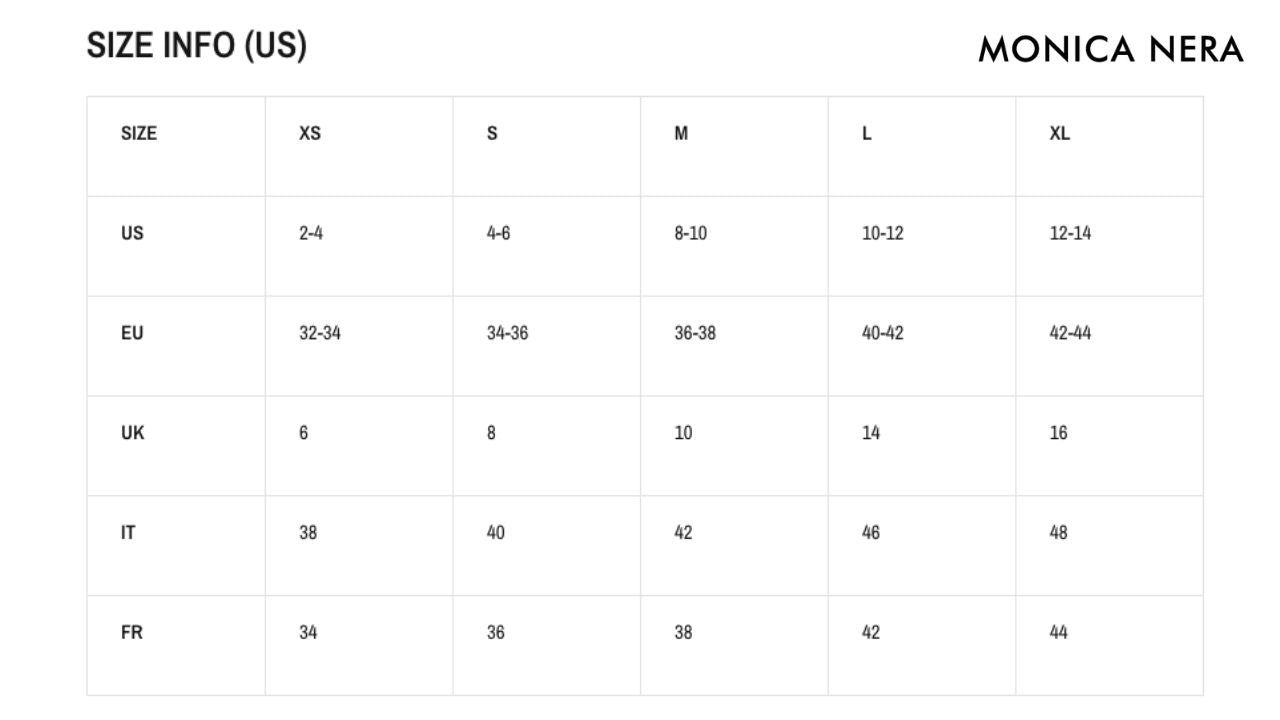
Task: Click UK size 16 cell
Action: coord(1058,433)
